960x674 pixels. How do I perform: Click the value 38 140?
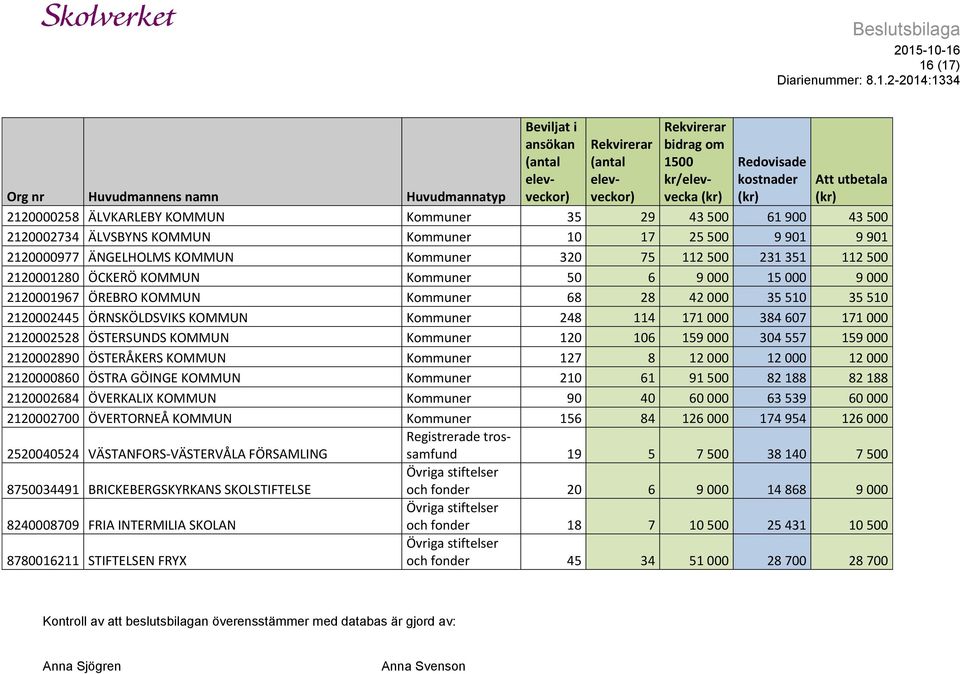coord(787,454)
